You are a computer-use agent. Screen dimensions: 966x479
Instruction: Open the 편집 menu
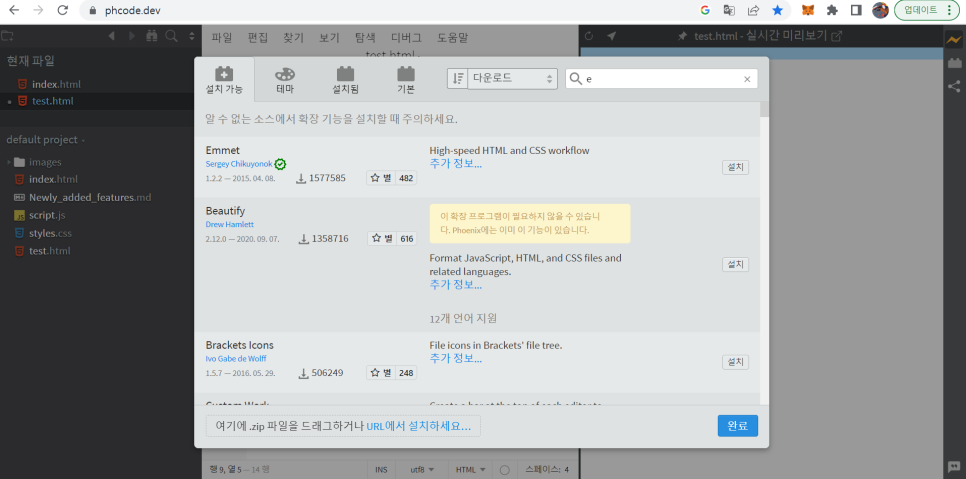click(258, 38)
